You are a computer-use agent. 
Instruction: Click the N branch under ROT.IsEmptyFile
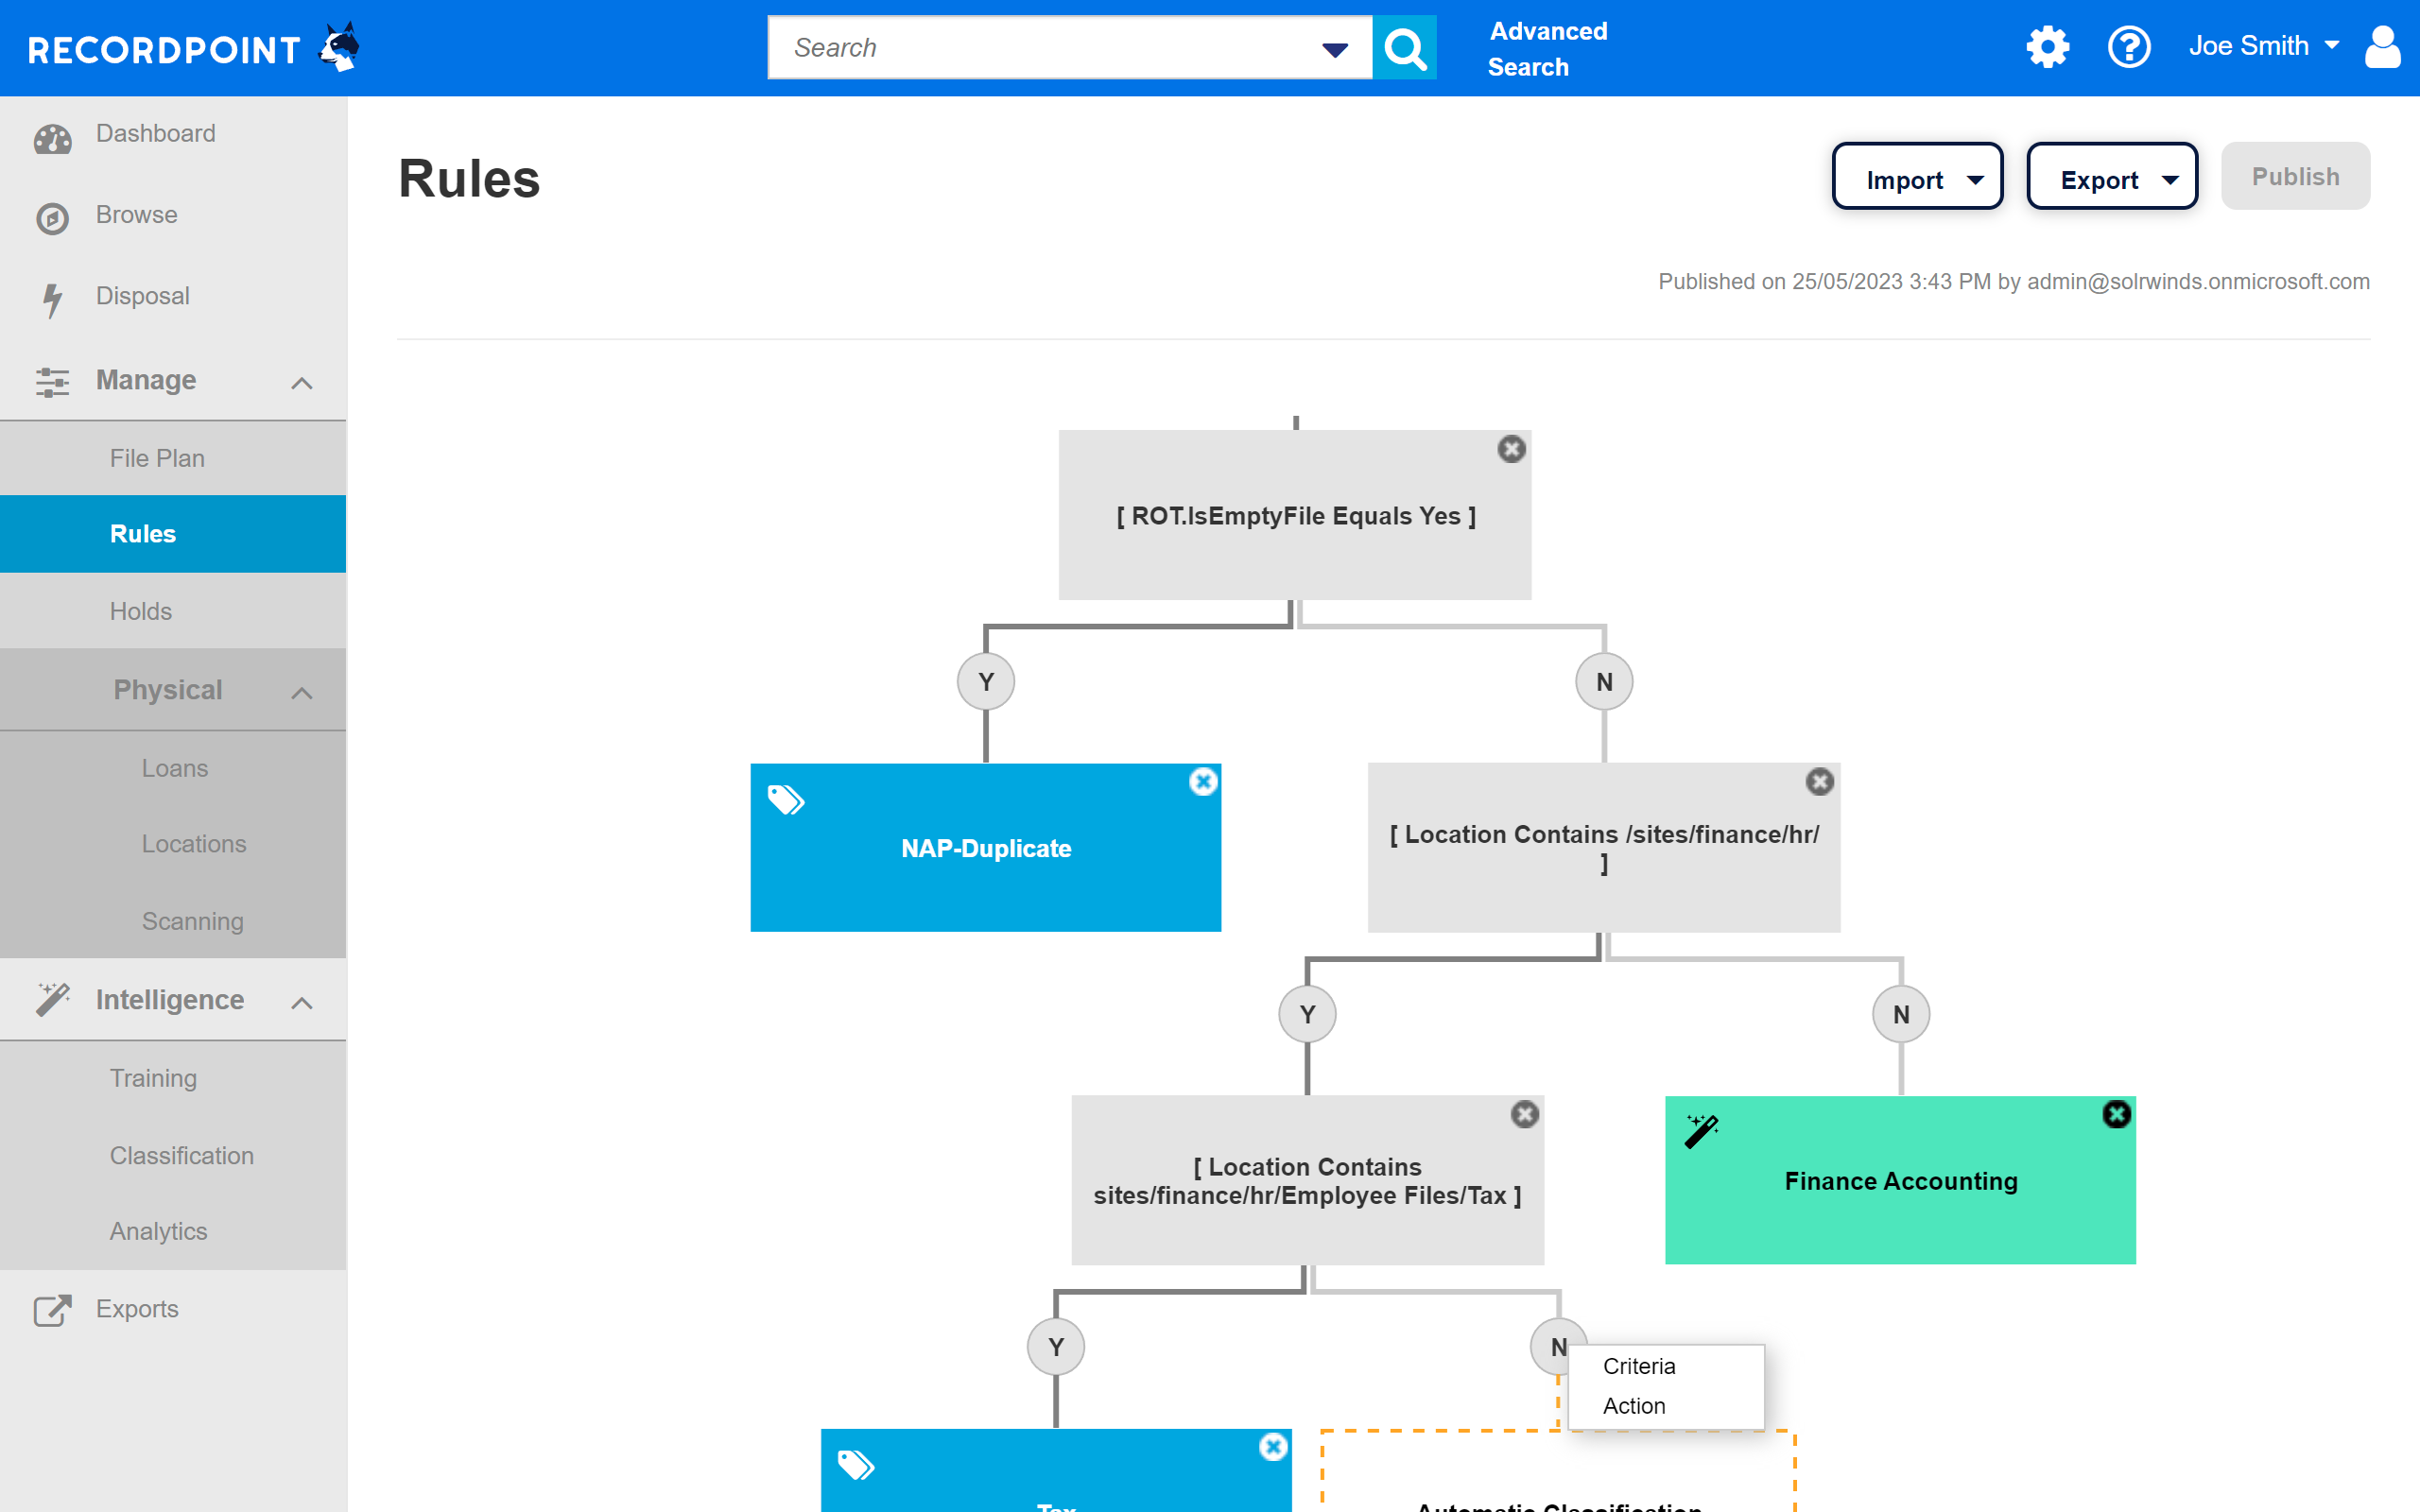[1604, 682]
